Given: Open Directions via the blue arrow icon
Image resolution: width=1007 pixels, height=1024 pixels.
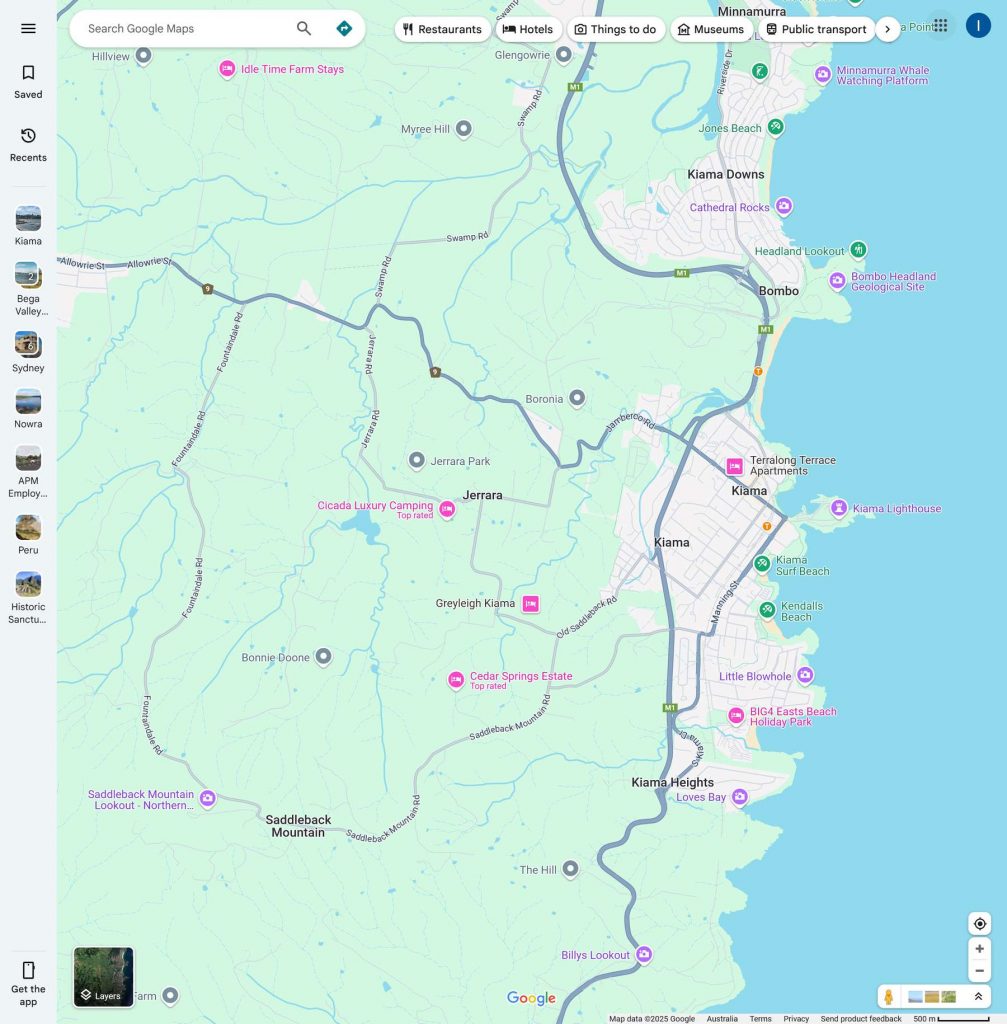Looking at the screenshot, I should pos(344,28).
